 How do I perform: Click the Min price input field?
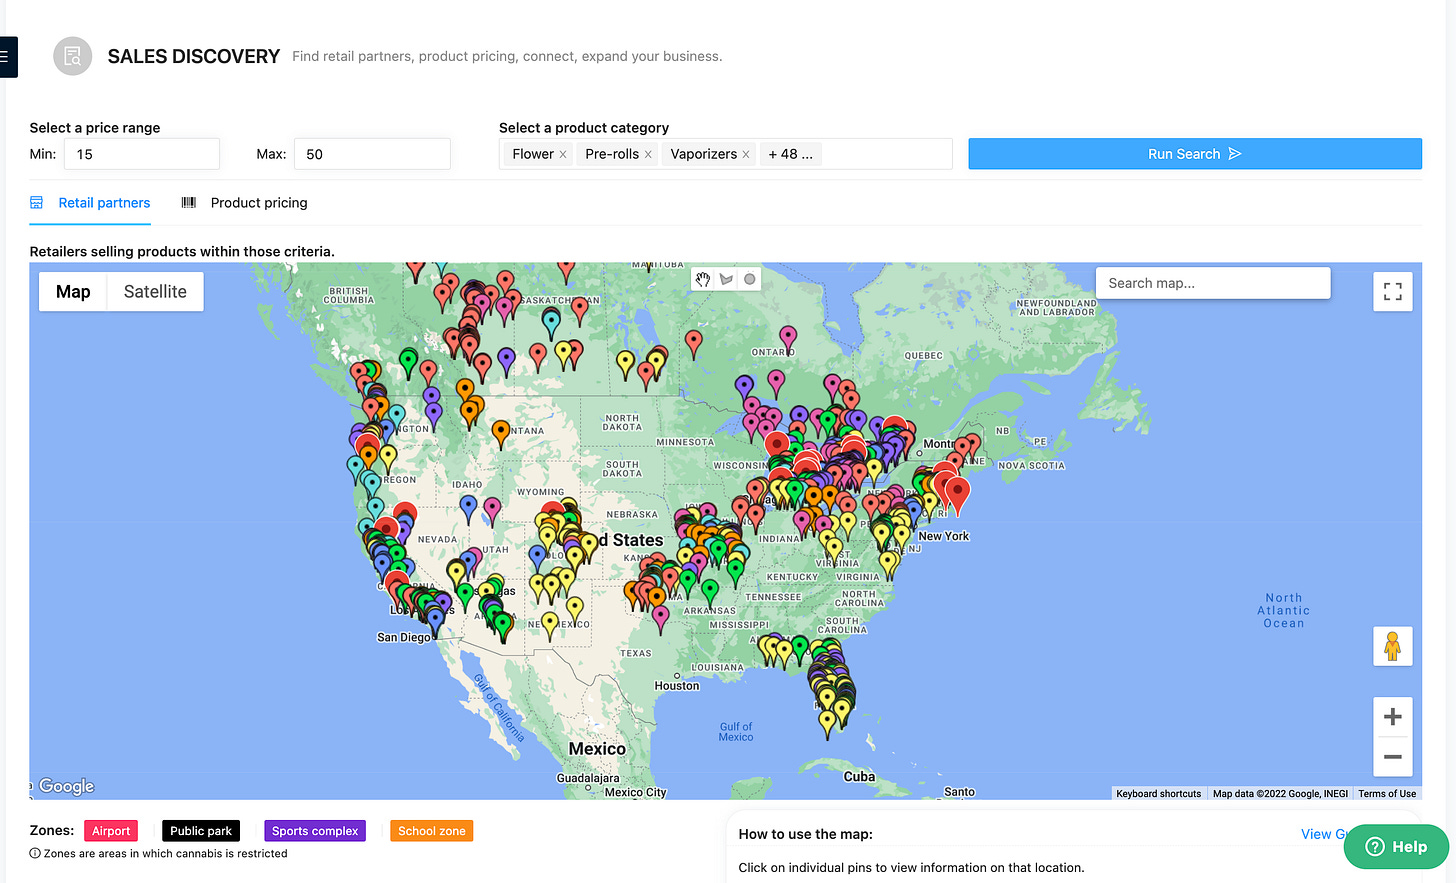142,154
